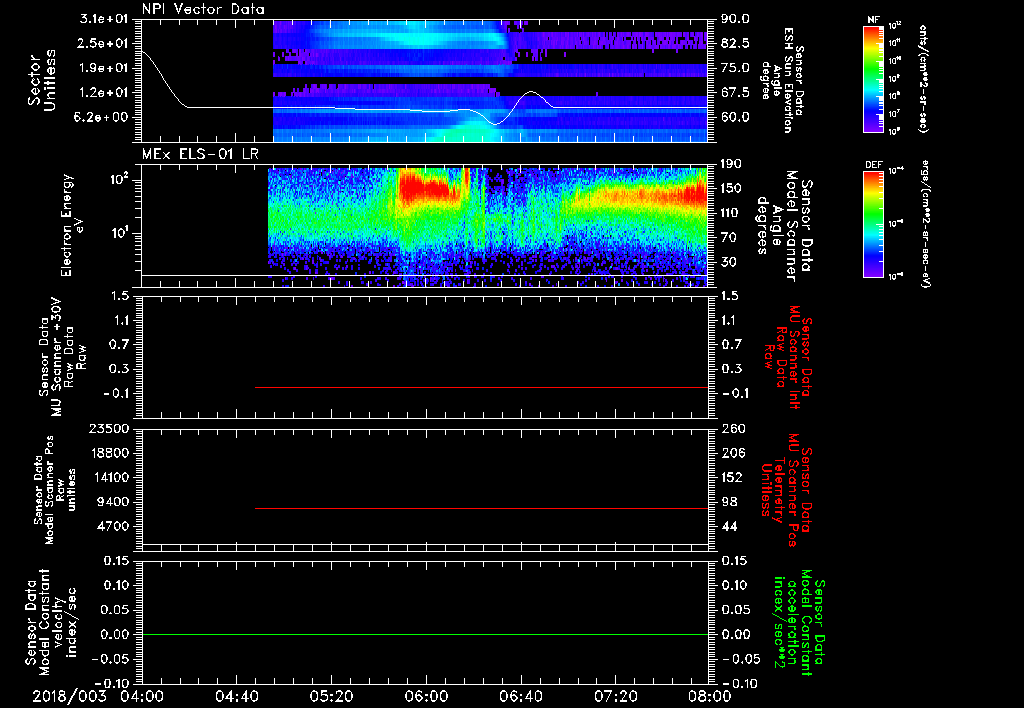Click the '75.0' sun elevation axis value
This screenshot has height=708, width=1024.
click(735, 68)
